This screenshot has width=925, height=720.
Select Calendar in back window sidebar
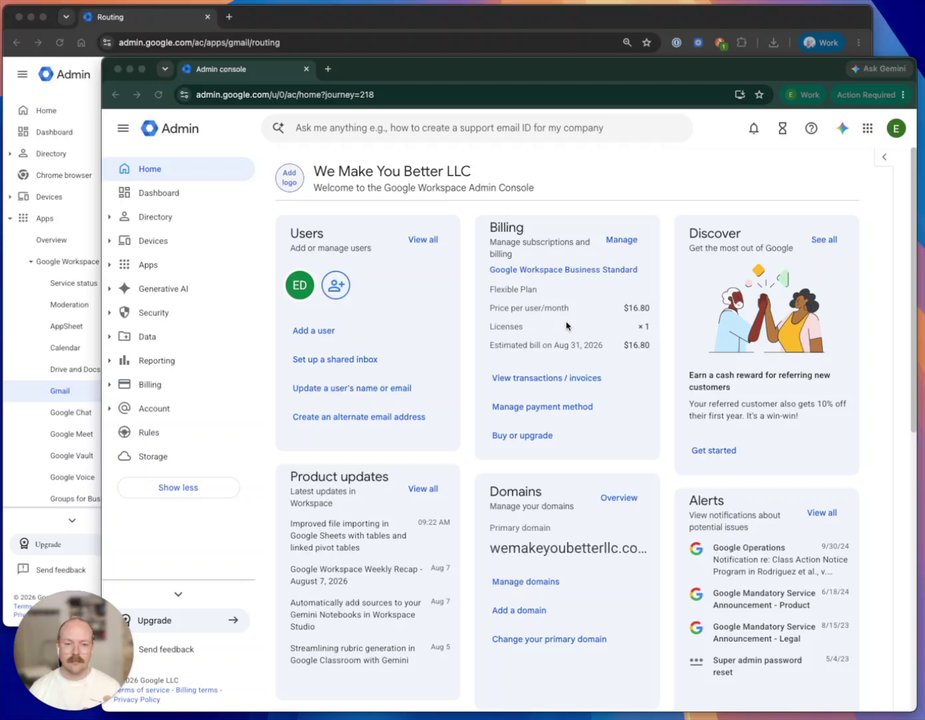pyautogui.click(x=65, y=348)
